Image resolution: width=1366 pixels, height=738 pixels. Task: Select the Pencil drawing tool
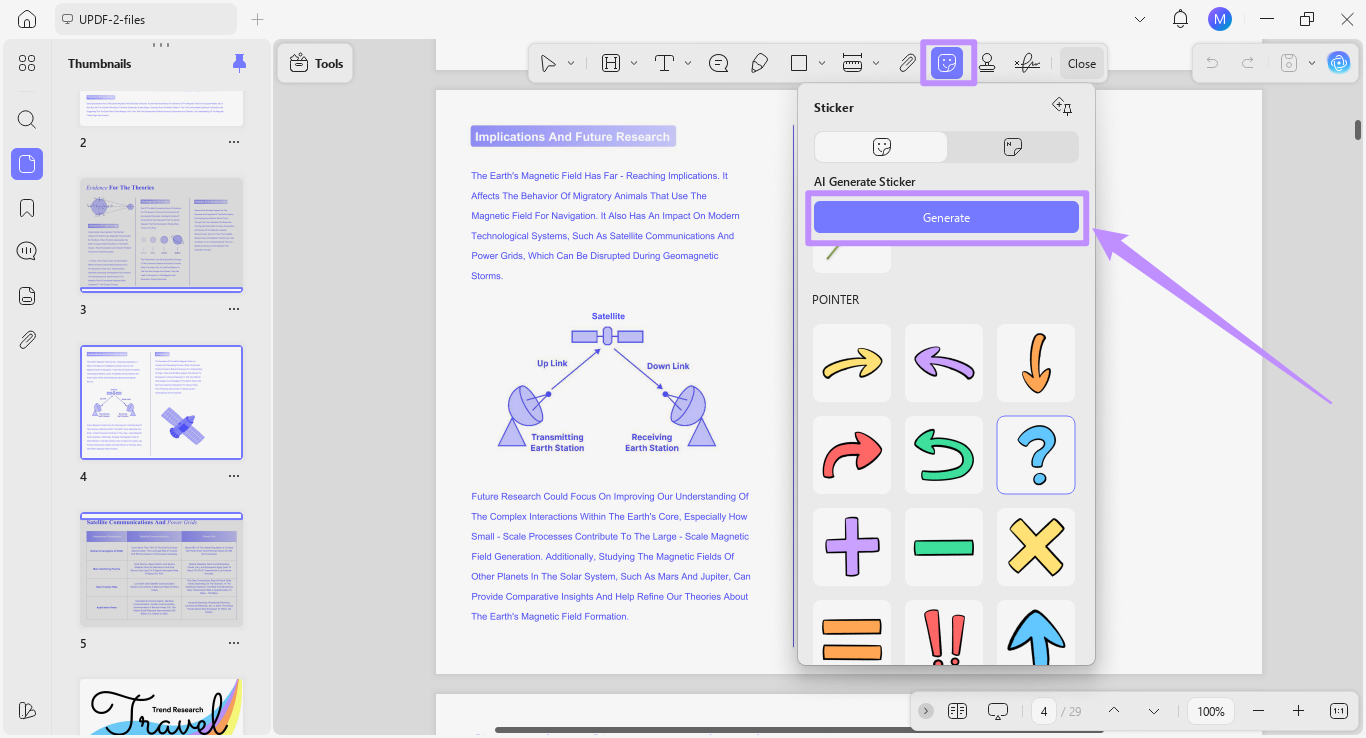coord(759,63)
